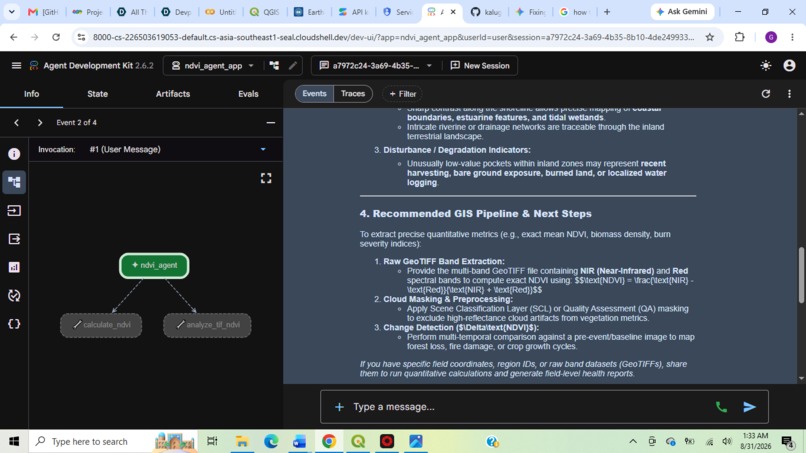Switch to the Artifacts tab
Image resolution: width=806 pixels, height=453 pixels.
pyautogui.click(x=173, y=94)
